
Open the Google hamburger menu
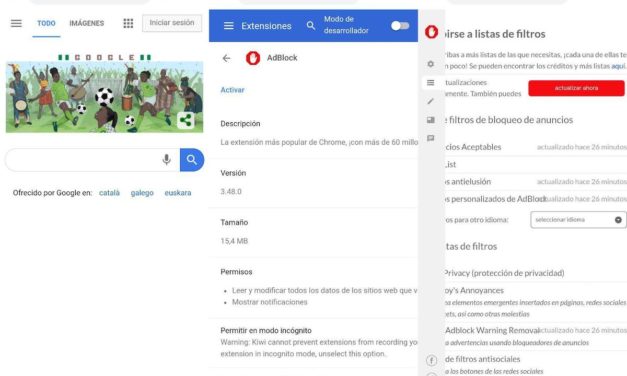tap(16, 23)
